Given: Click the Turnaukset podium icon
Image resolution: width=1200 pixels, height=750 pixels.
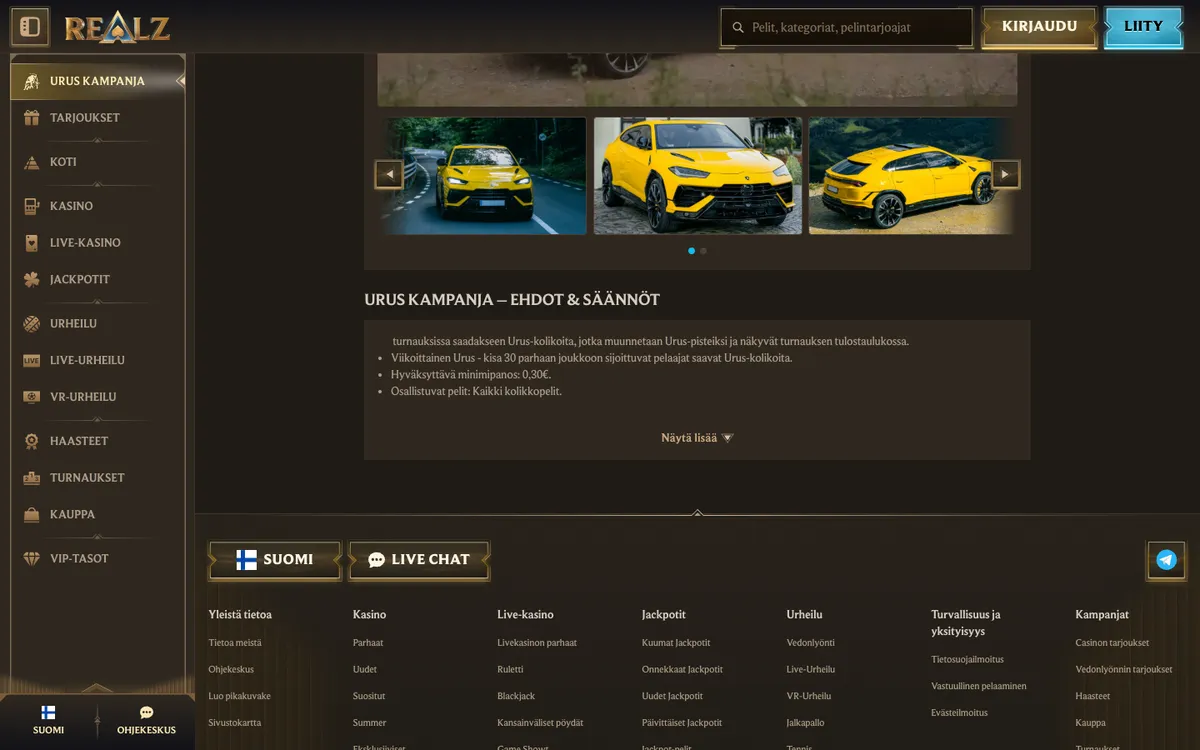Looking at the screenshot, I should pos(31,478).
